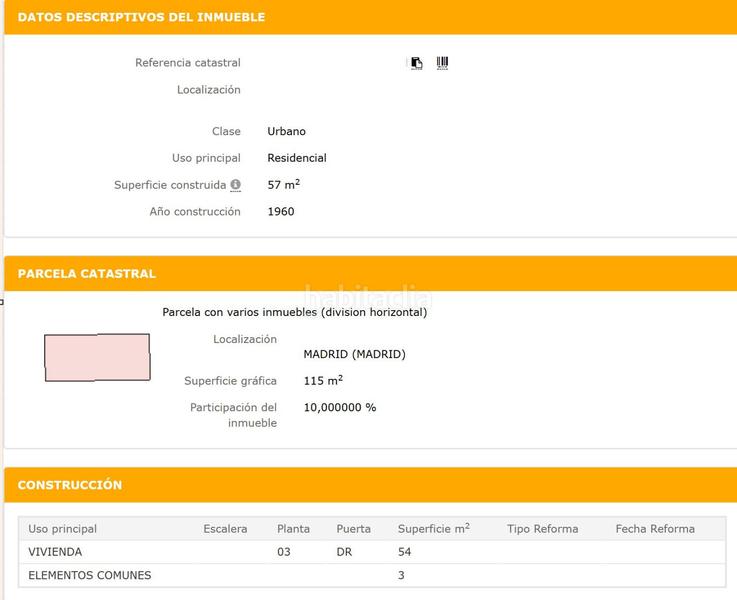Click the pink parcel map thumbnail

click(97, 357)
